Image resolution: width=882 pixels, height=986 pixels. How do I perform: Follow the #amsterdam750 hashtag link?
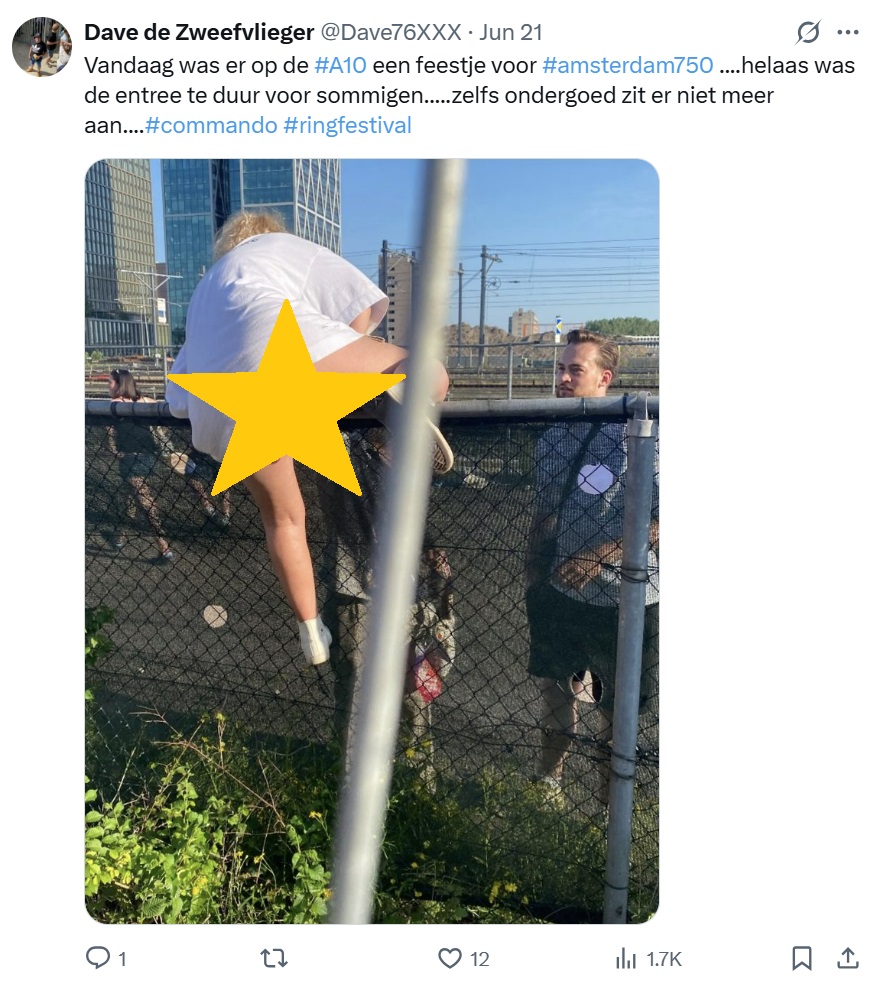point(628,65)
